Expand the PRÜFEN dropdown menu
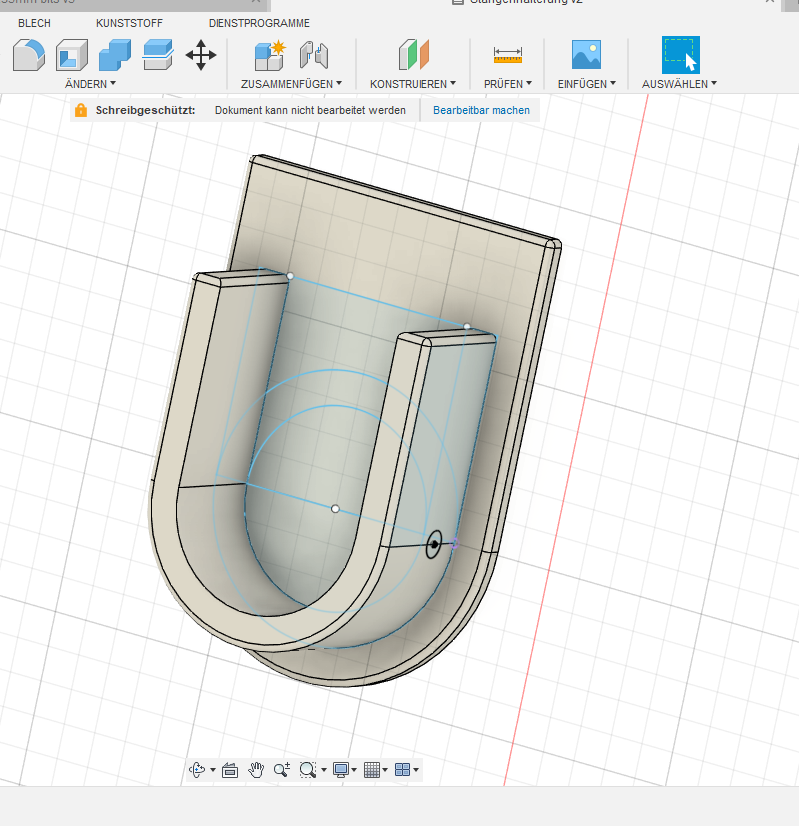 (x=508, y=84)
